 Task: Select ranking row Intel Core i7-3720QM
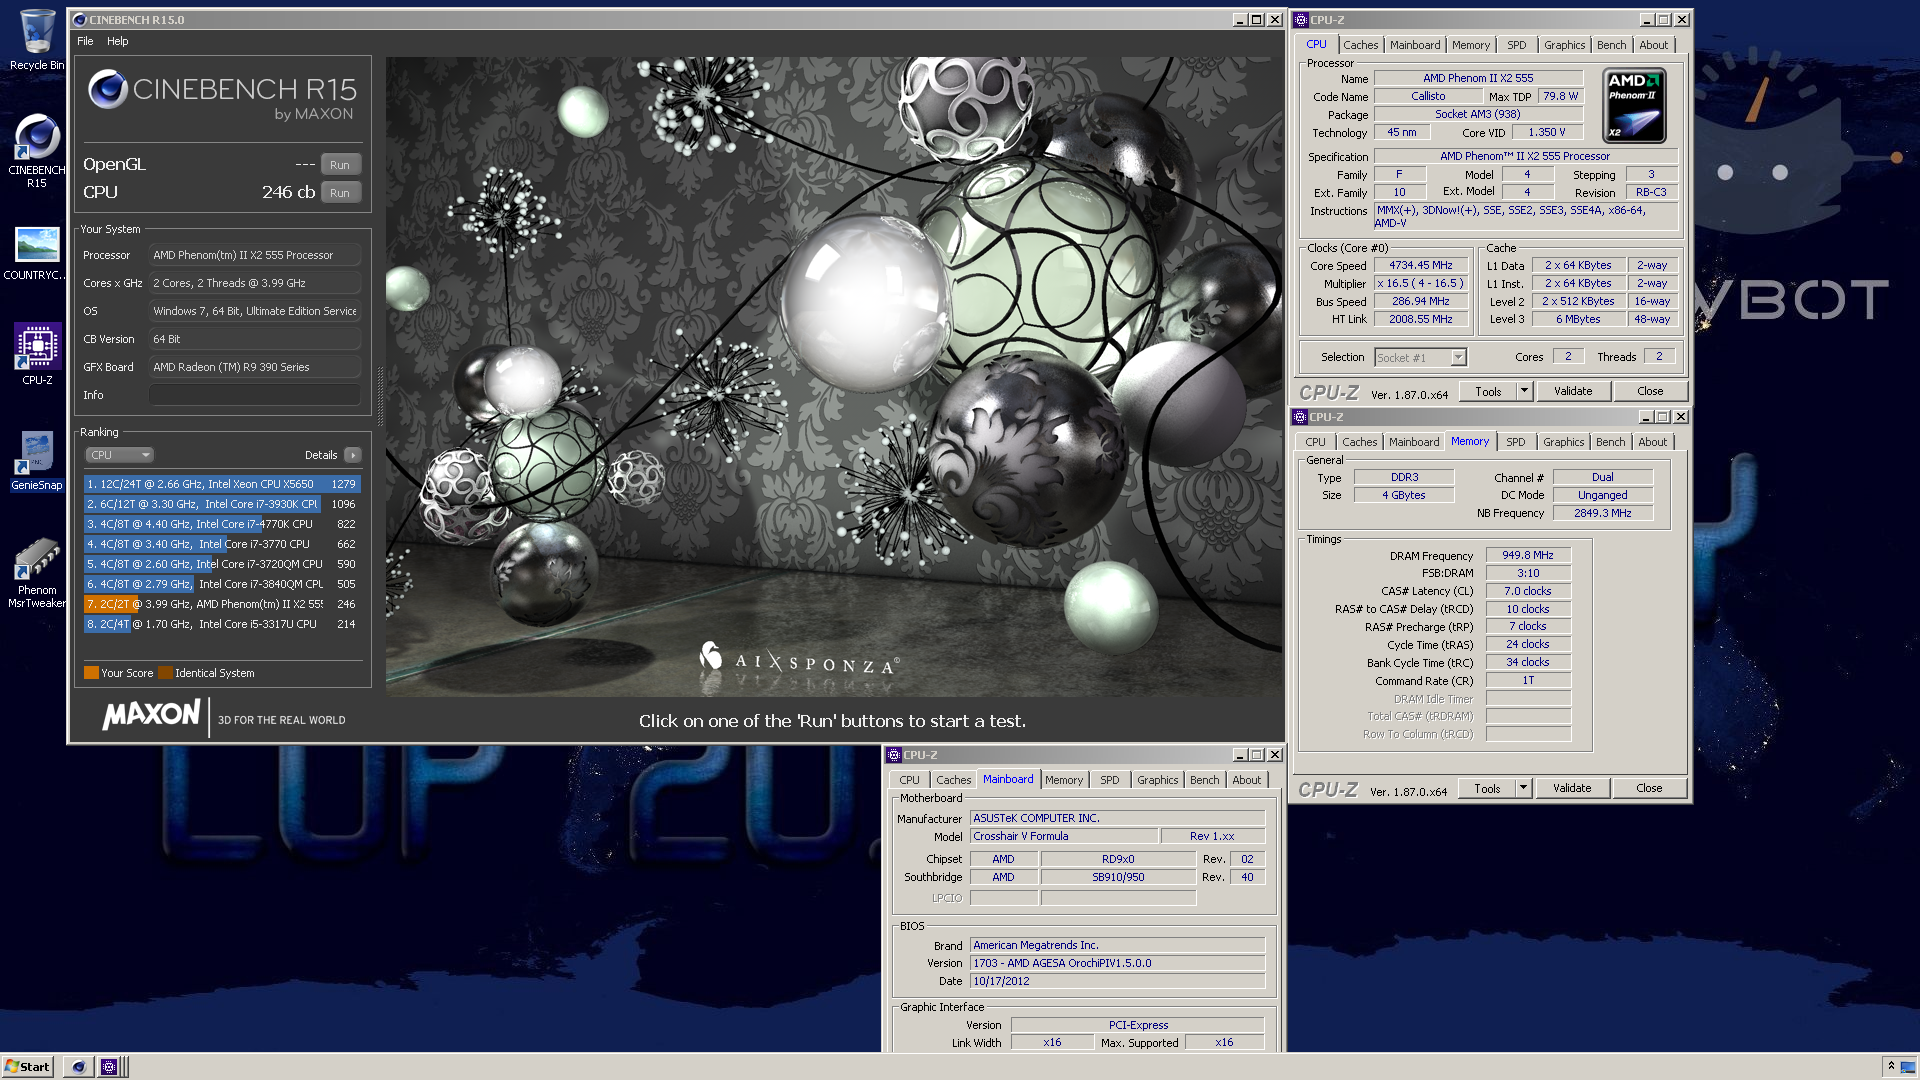221,564
